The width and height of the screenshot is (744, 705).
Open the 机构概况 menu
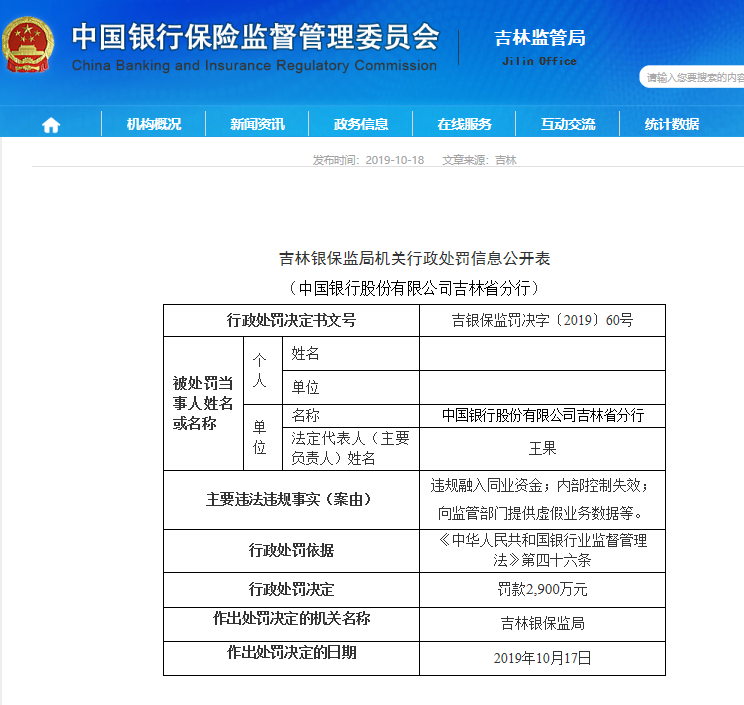(x=154, y=124)
